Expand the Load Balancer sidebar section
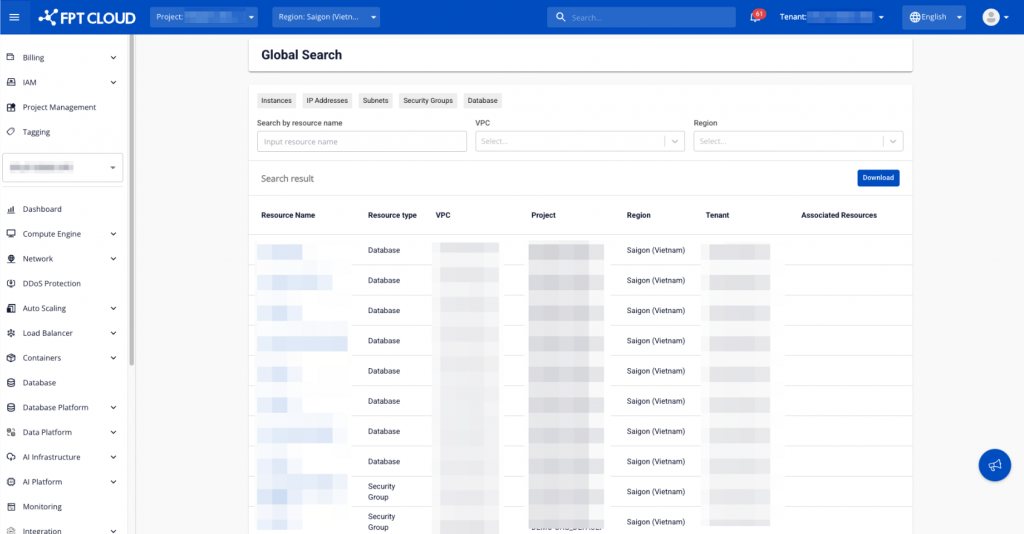Viewport: 1024px width, 534px height. (x=66, y=333)
